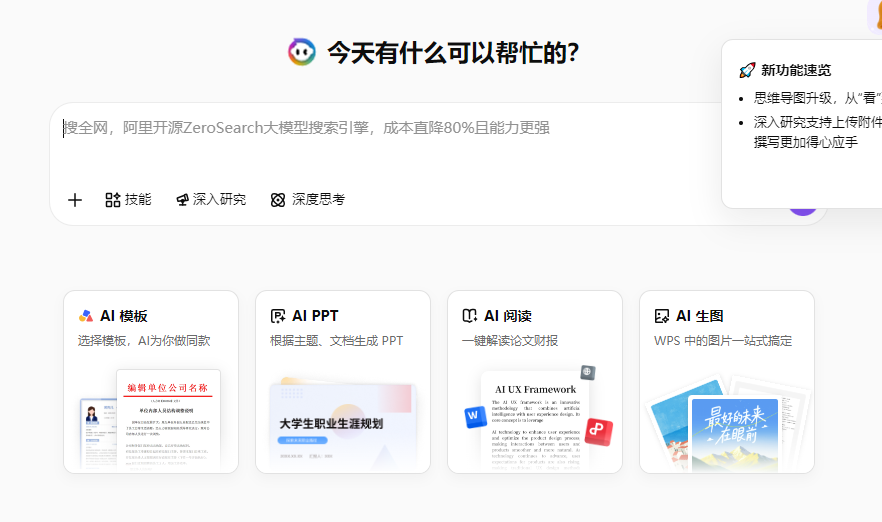Toggle the 深入研究 mode
This screenshot has height=522, width=882.
210,200
